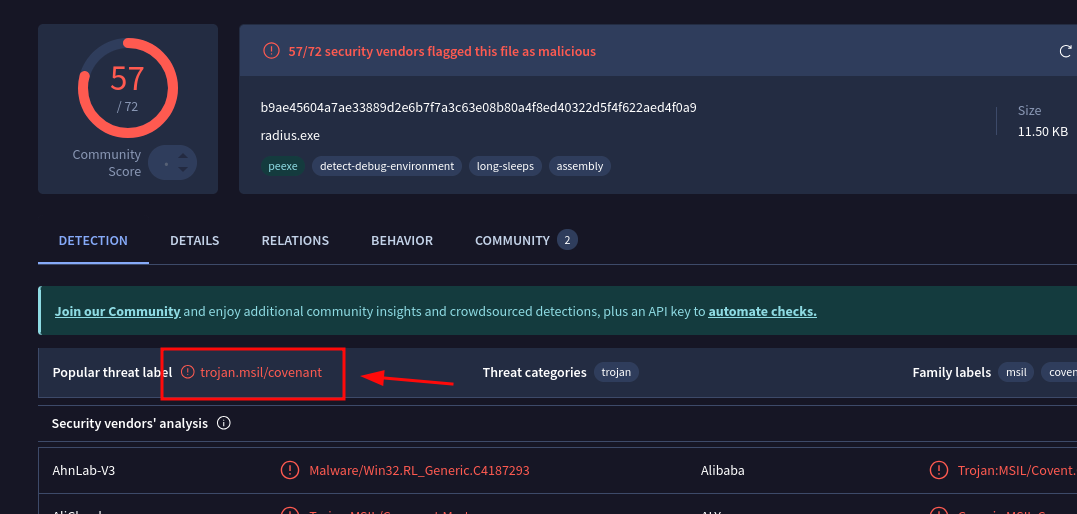Viewport: 1077px width, 514px height.
Task: Click the malicious alert icon in banner
Action: [x=271, y=51]
